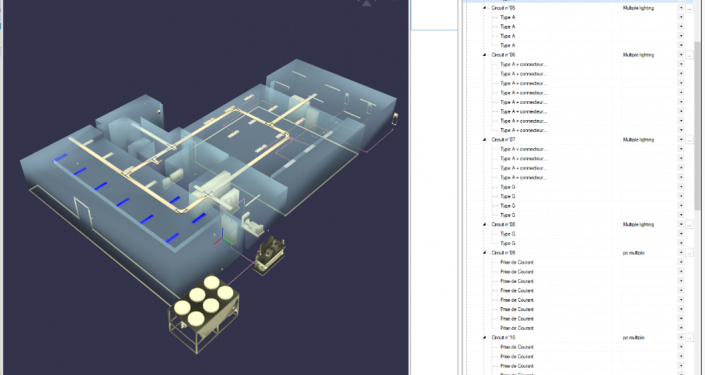Collapse the Circuit n°06 tree node
Screen dimensions: 705x375
485,55
